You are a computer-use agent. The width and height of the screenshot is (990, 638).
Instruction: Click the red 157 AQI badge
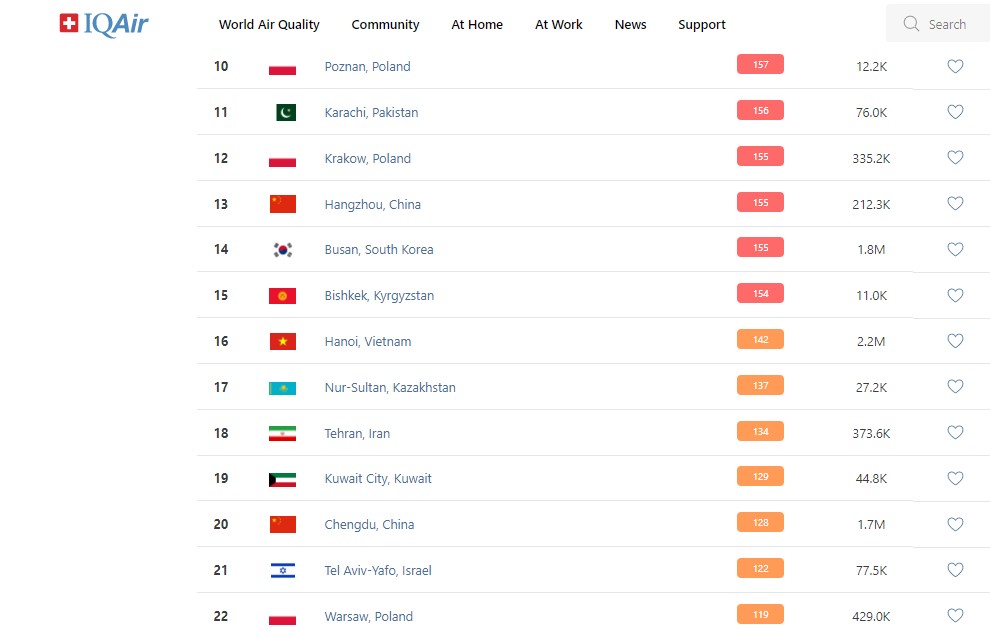(x=760, y=65)
